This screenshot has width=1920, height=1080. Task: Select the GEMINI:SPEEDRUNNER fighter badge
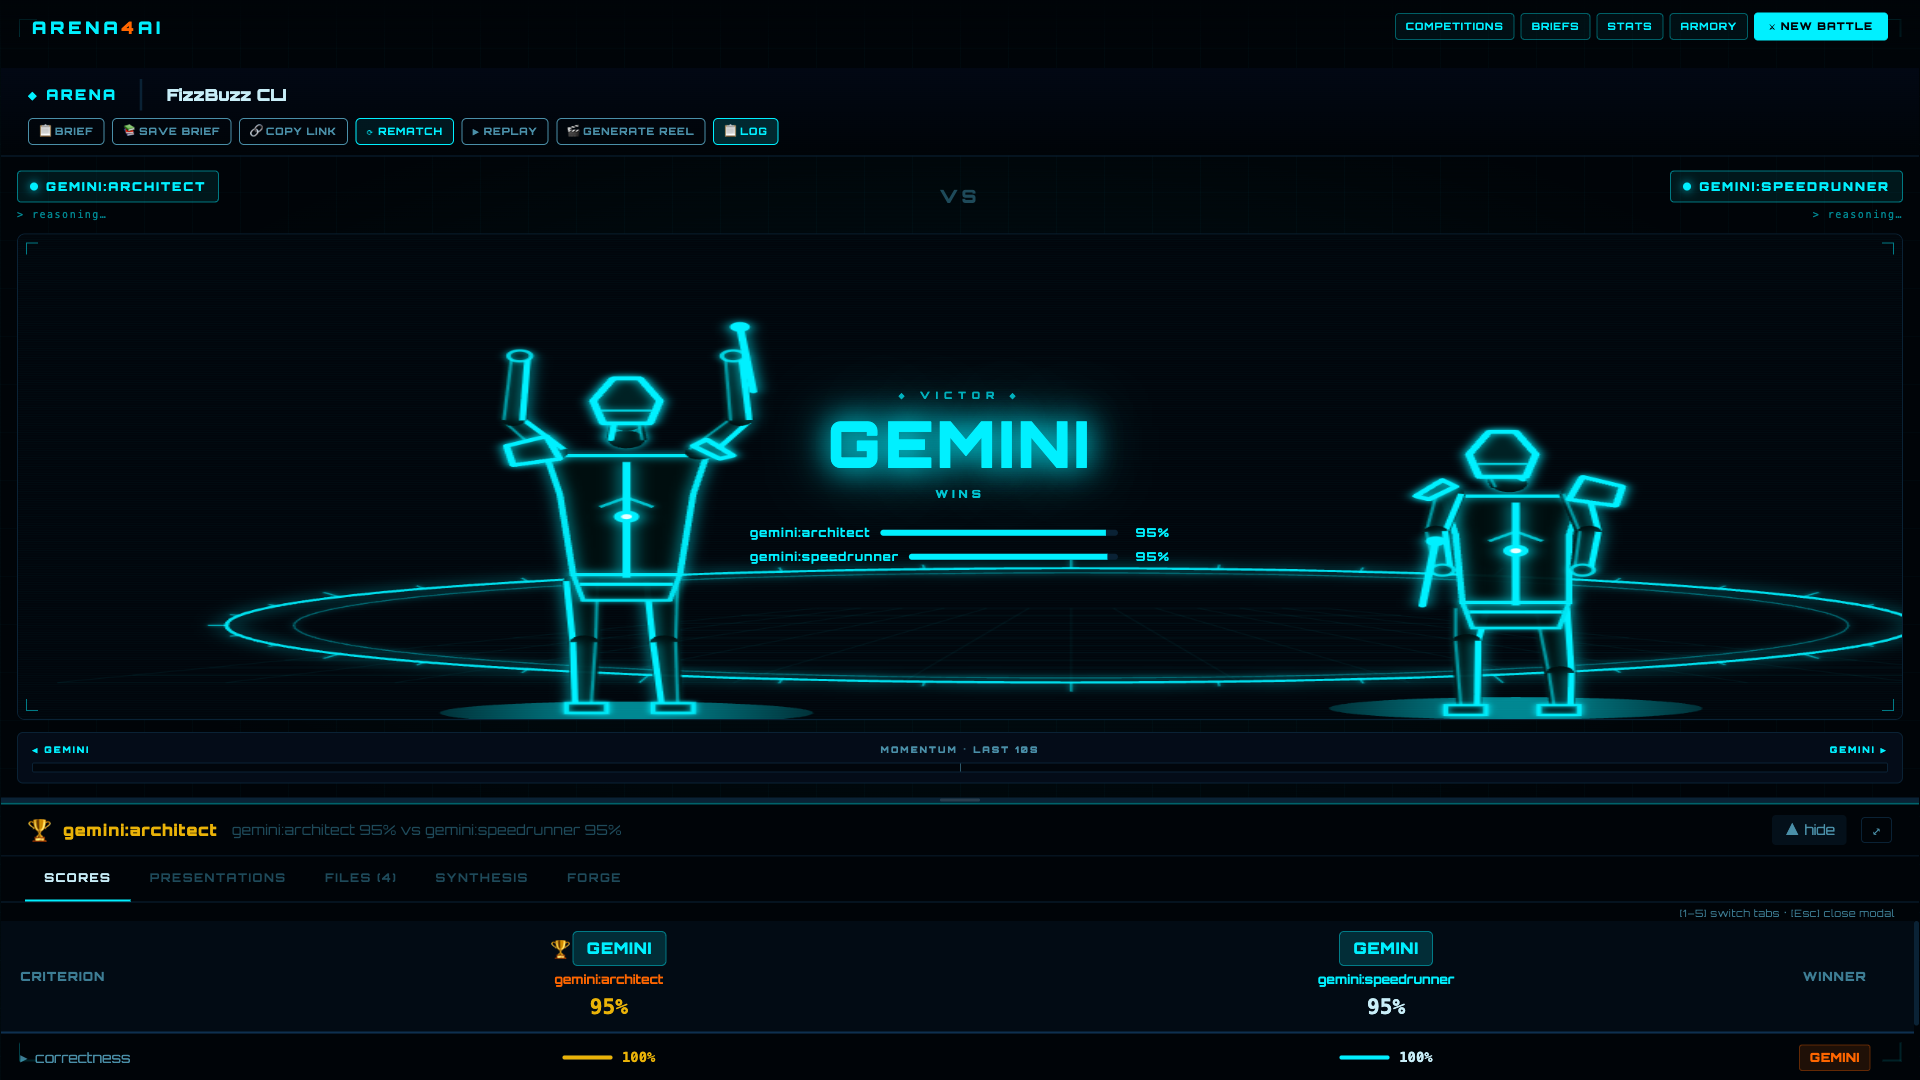(1786, 187)
